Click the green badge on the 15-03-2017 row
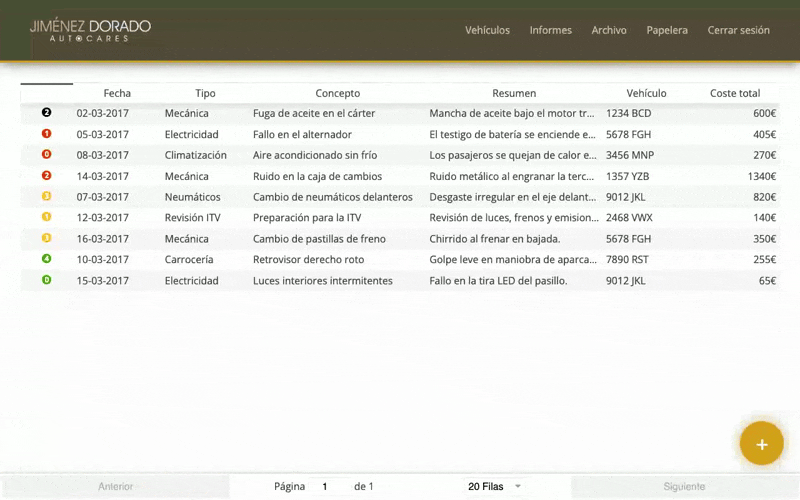 (x=46, y=280)
